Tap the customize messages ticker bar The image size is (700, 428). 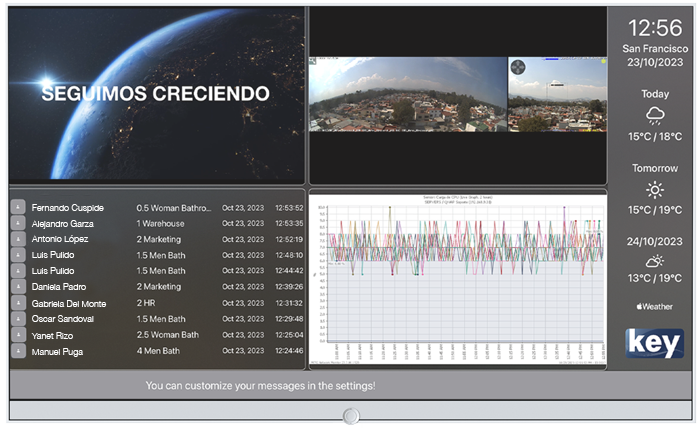click(260, 385)
